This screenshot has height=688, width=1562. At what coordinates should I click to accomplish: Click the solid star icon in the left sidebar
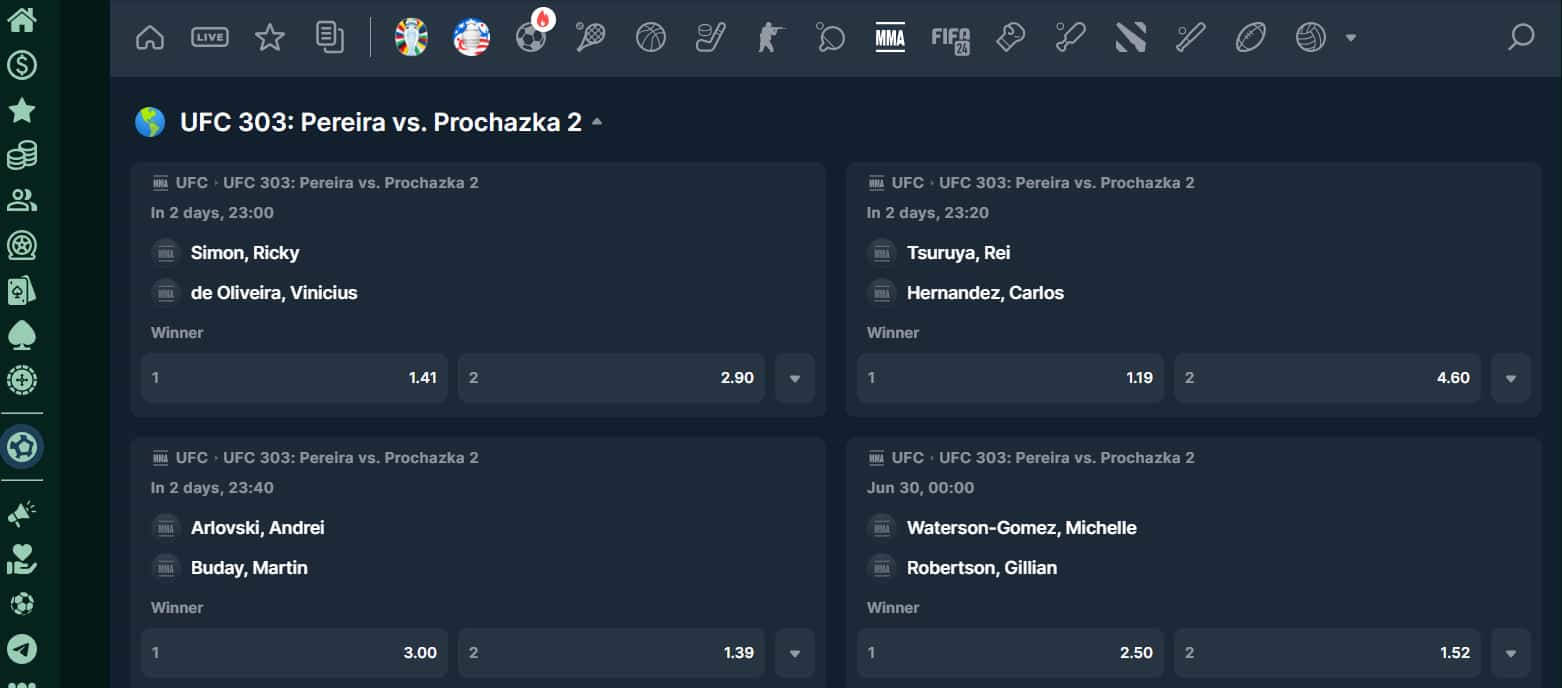22,110
